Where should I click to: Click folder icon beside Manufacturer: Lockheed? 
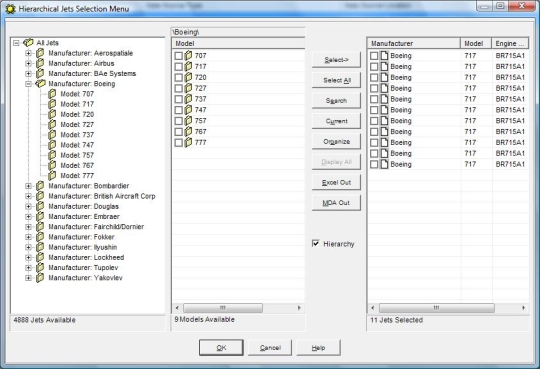[40, 257]
